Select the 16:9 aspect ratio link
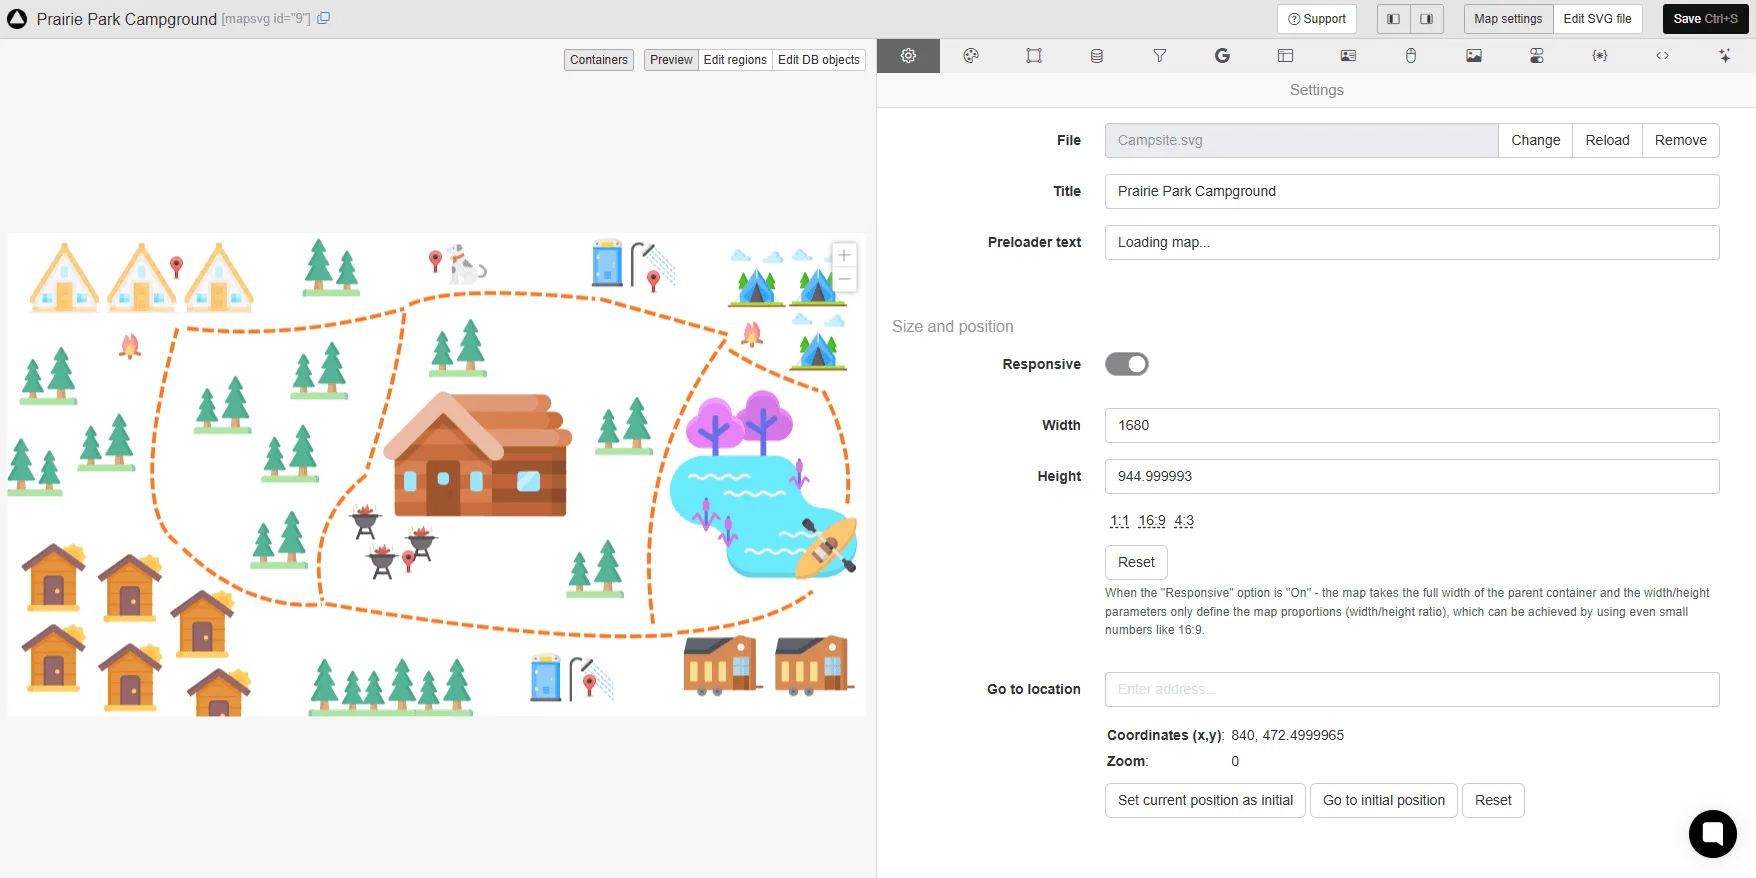The height and width of the screenshot is (878, 1756). [x=1151, y=521]
